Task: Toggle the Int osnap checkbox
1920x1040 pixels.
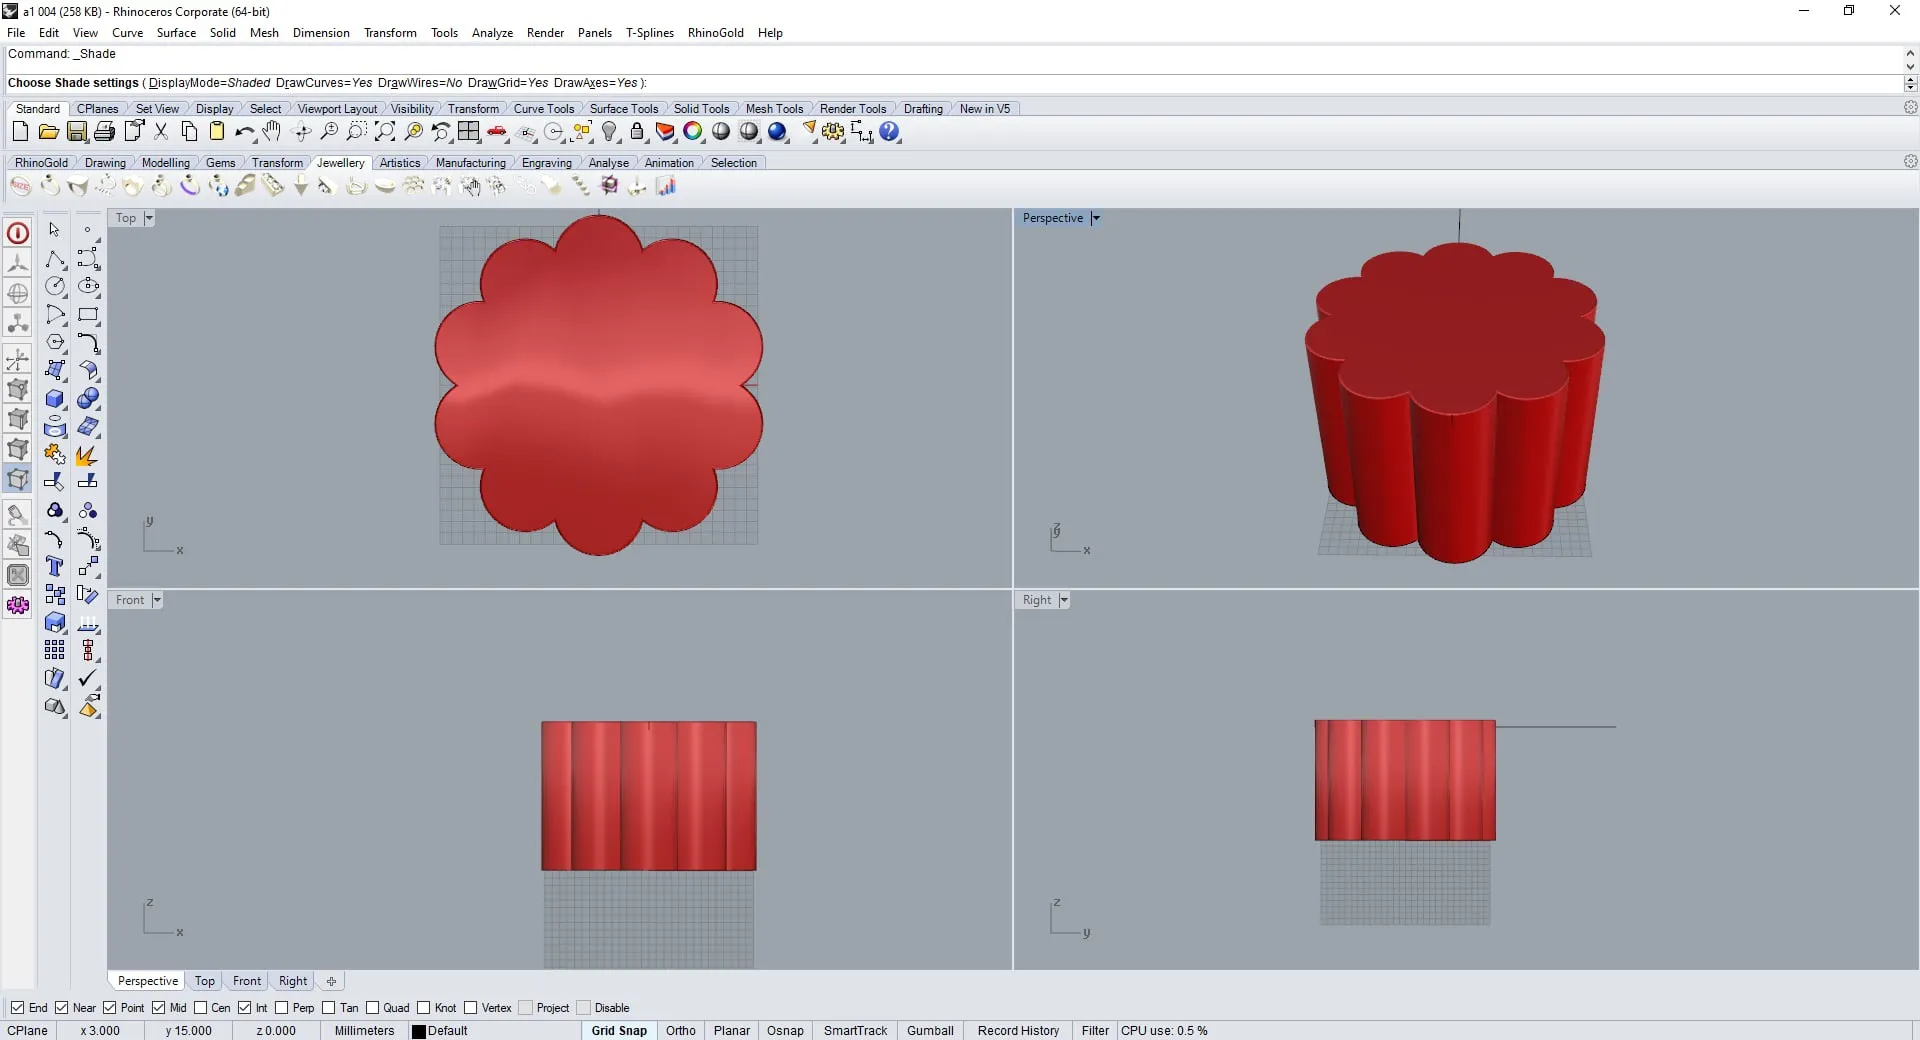Action: click(x=244, y=1008)
